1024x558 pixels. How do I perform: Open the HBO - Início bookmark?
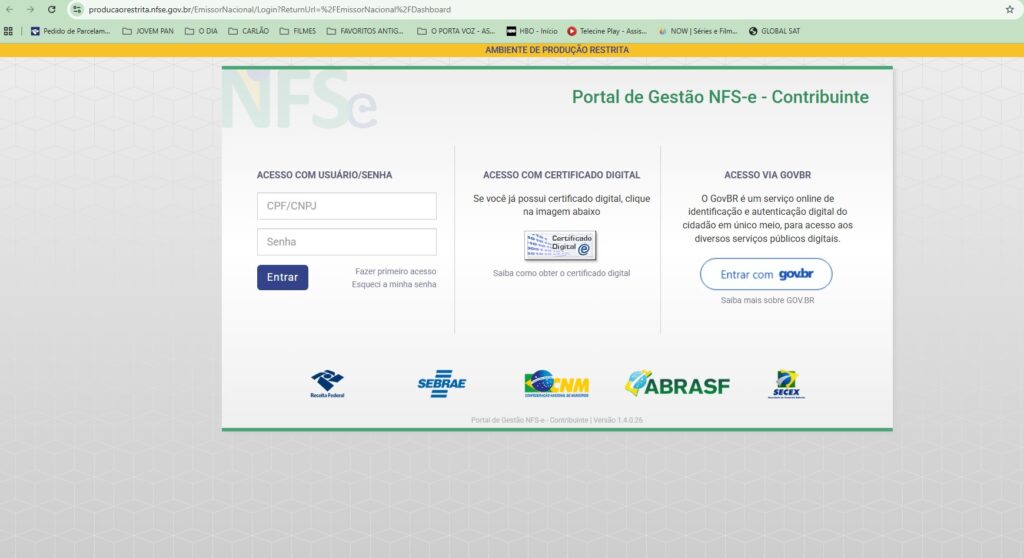click(x=531, y=31)
